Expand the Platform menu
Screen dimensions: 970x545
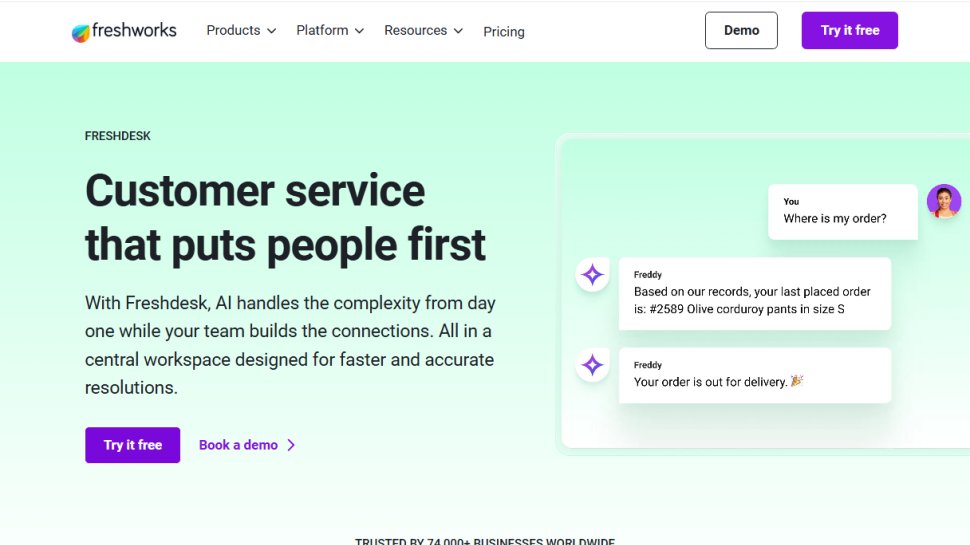coord(330,30)
